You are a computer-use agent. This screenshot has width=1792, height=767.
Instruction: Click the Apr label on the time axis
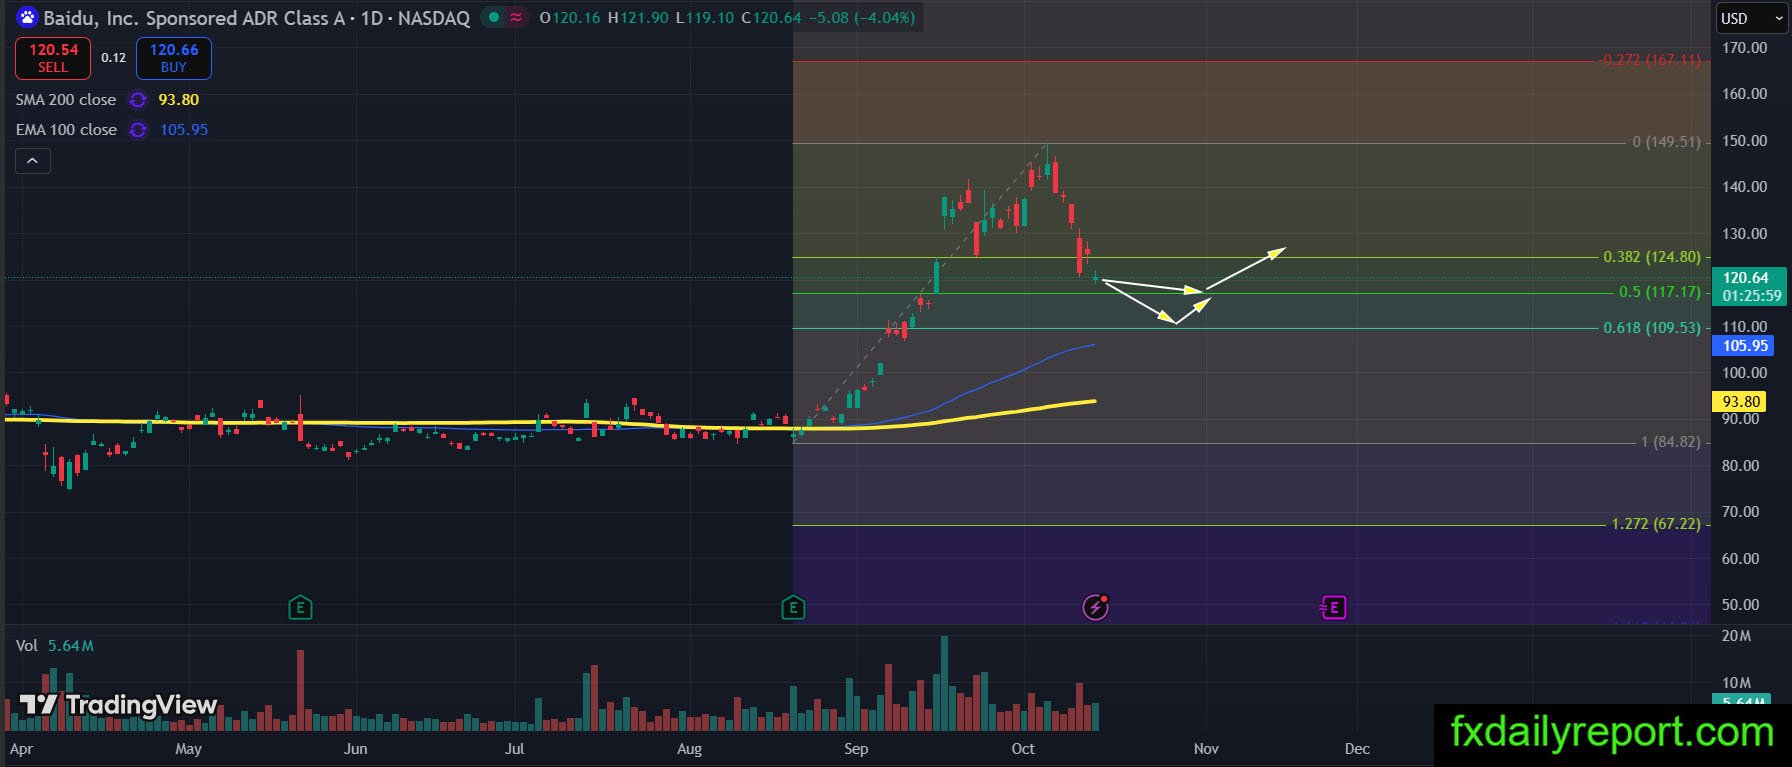[21, 749]
